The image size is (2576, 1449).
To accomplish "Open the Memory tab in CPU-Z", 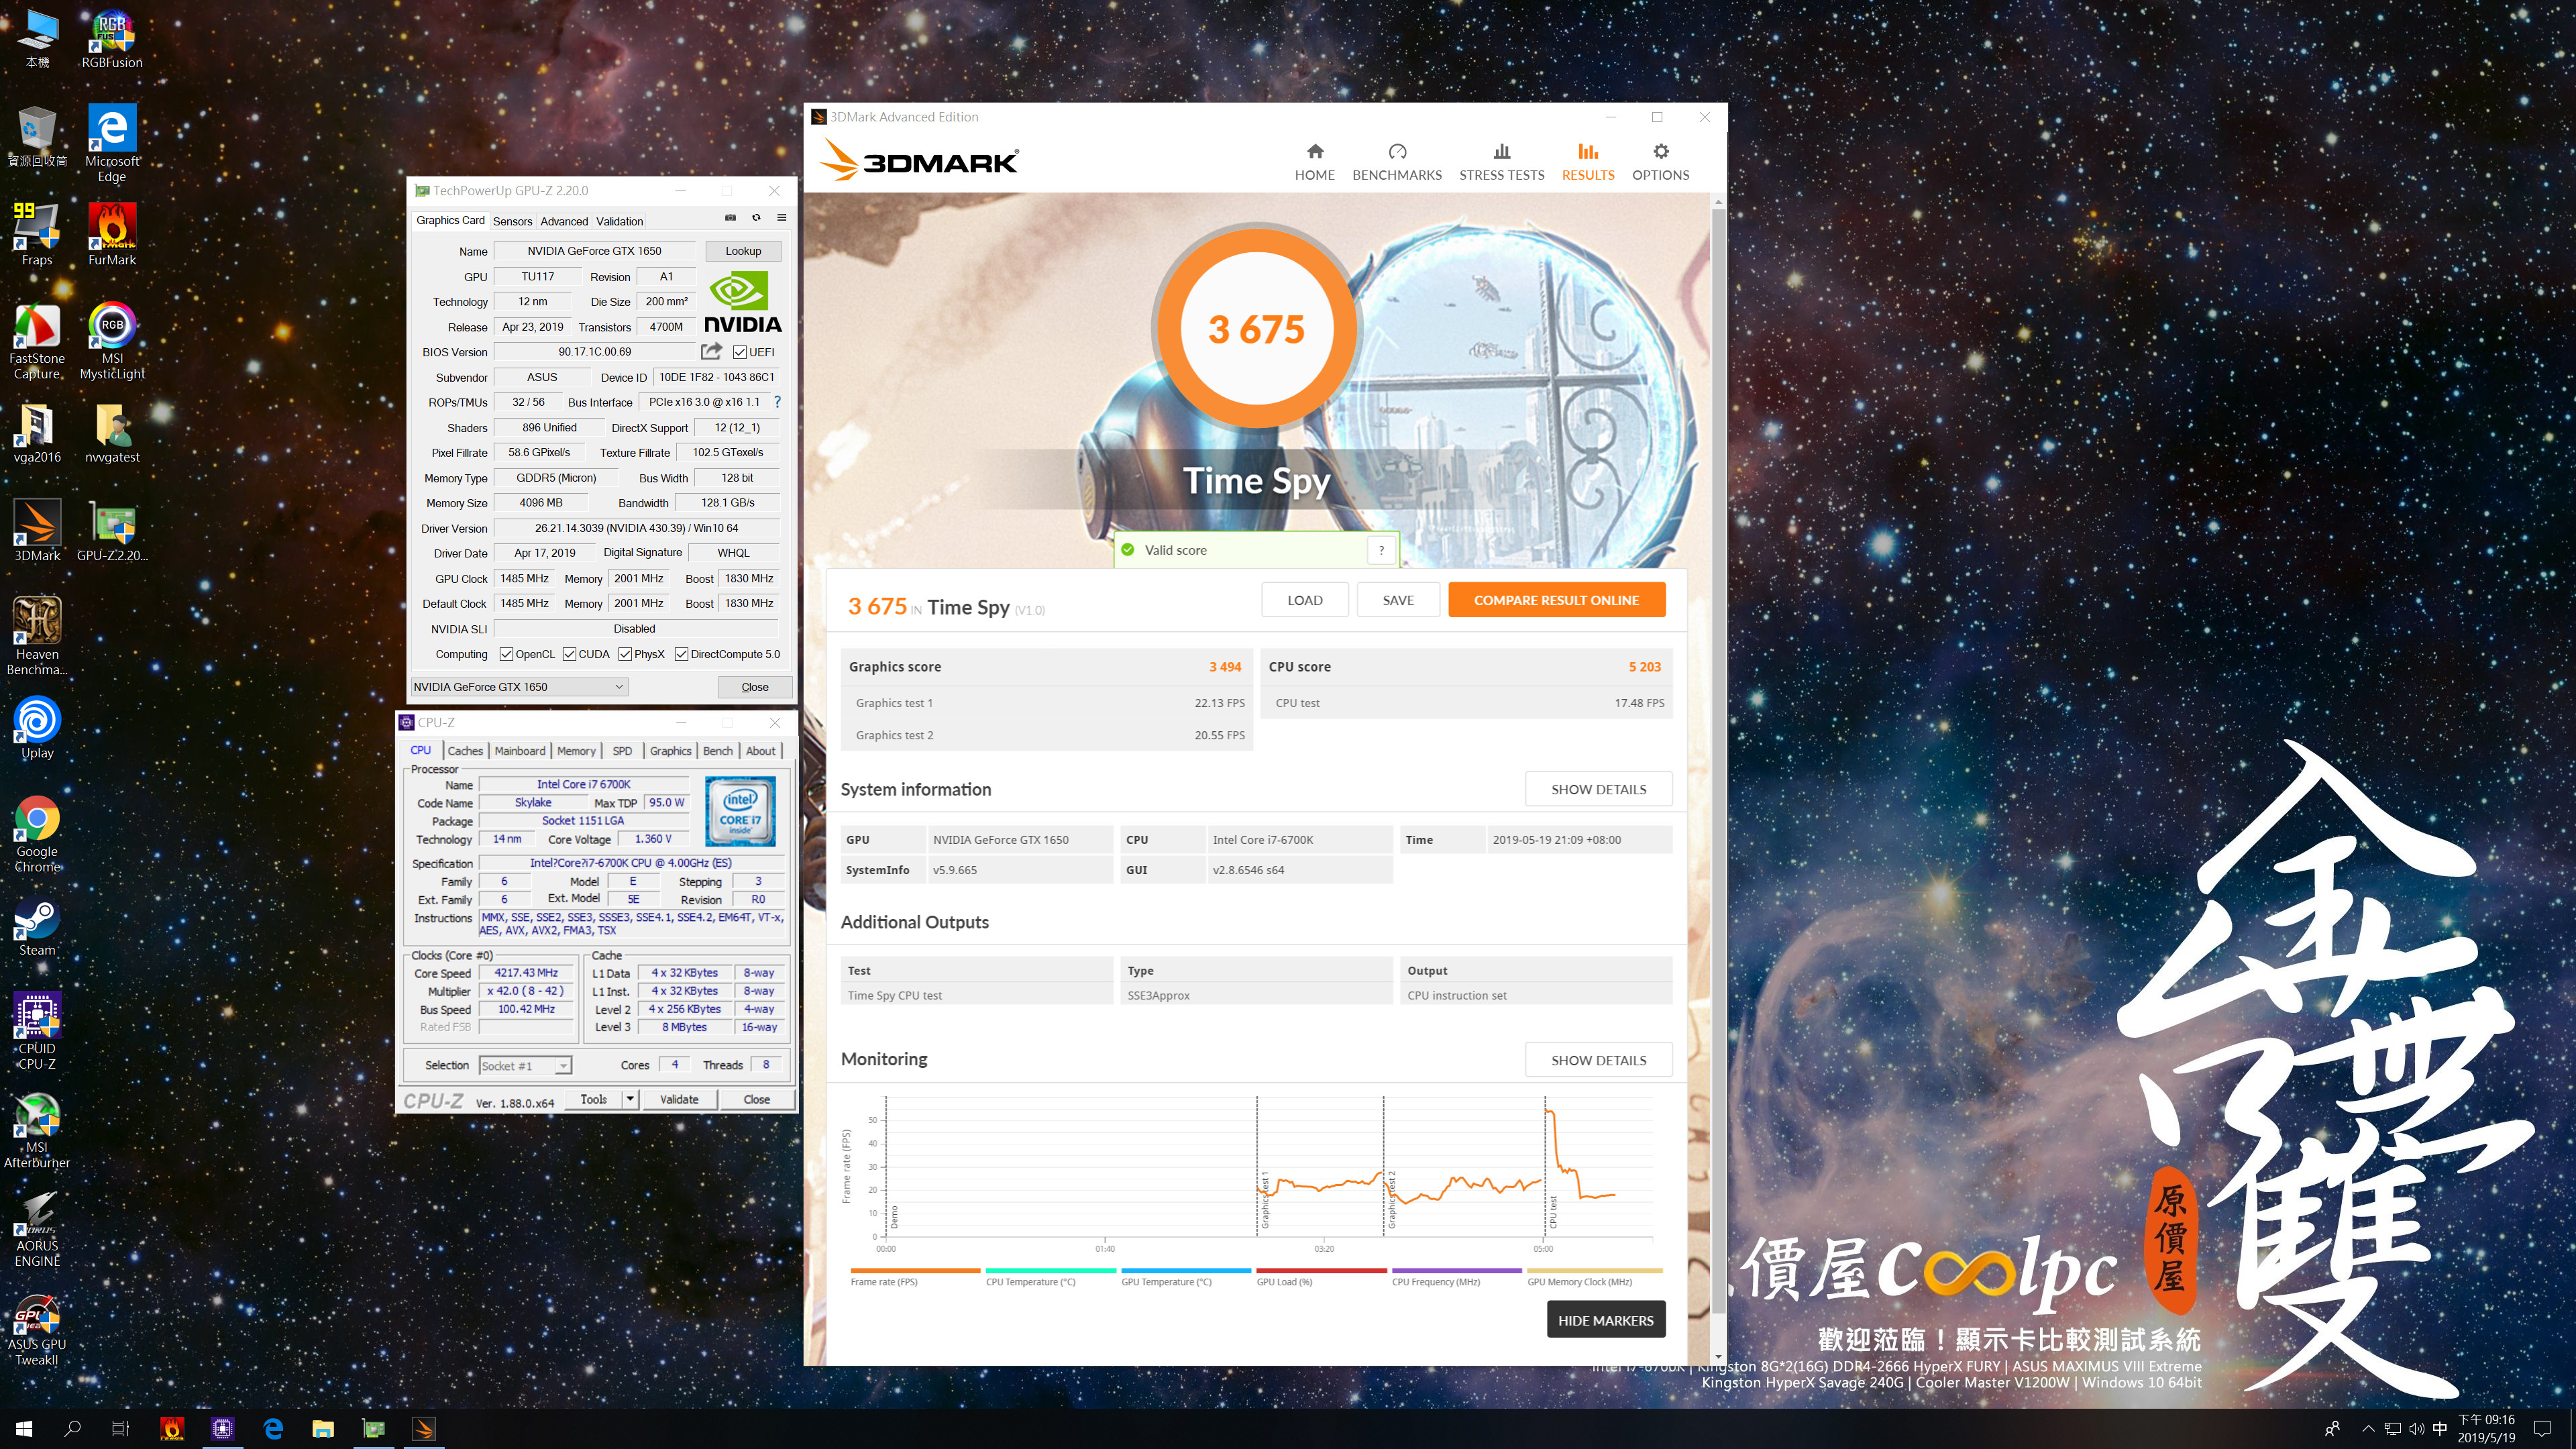I will [x=576, y=751].
